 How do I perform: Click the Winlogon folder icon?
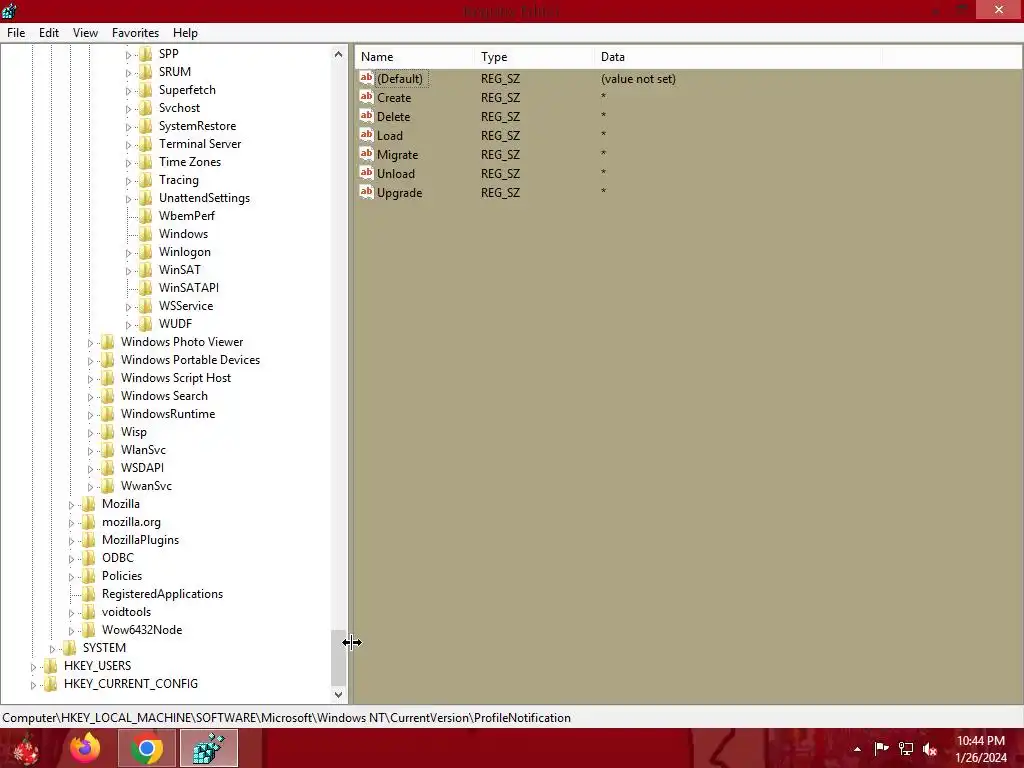(146, 251)
